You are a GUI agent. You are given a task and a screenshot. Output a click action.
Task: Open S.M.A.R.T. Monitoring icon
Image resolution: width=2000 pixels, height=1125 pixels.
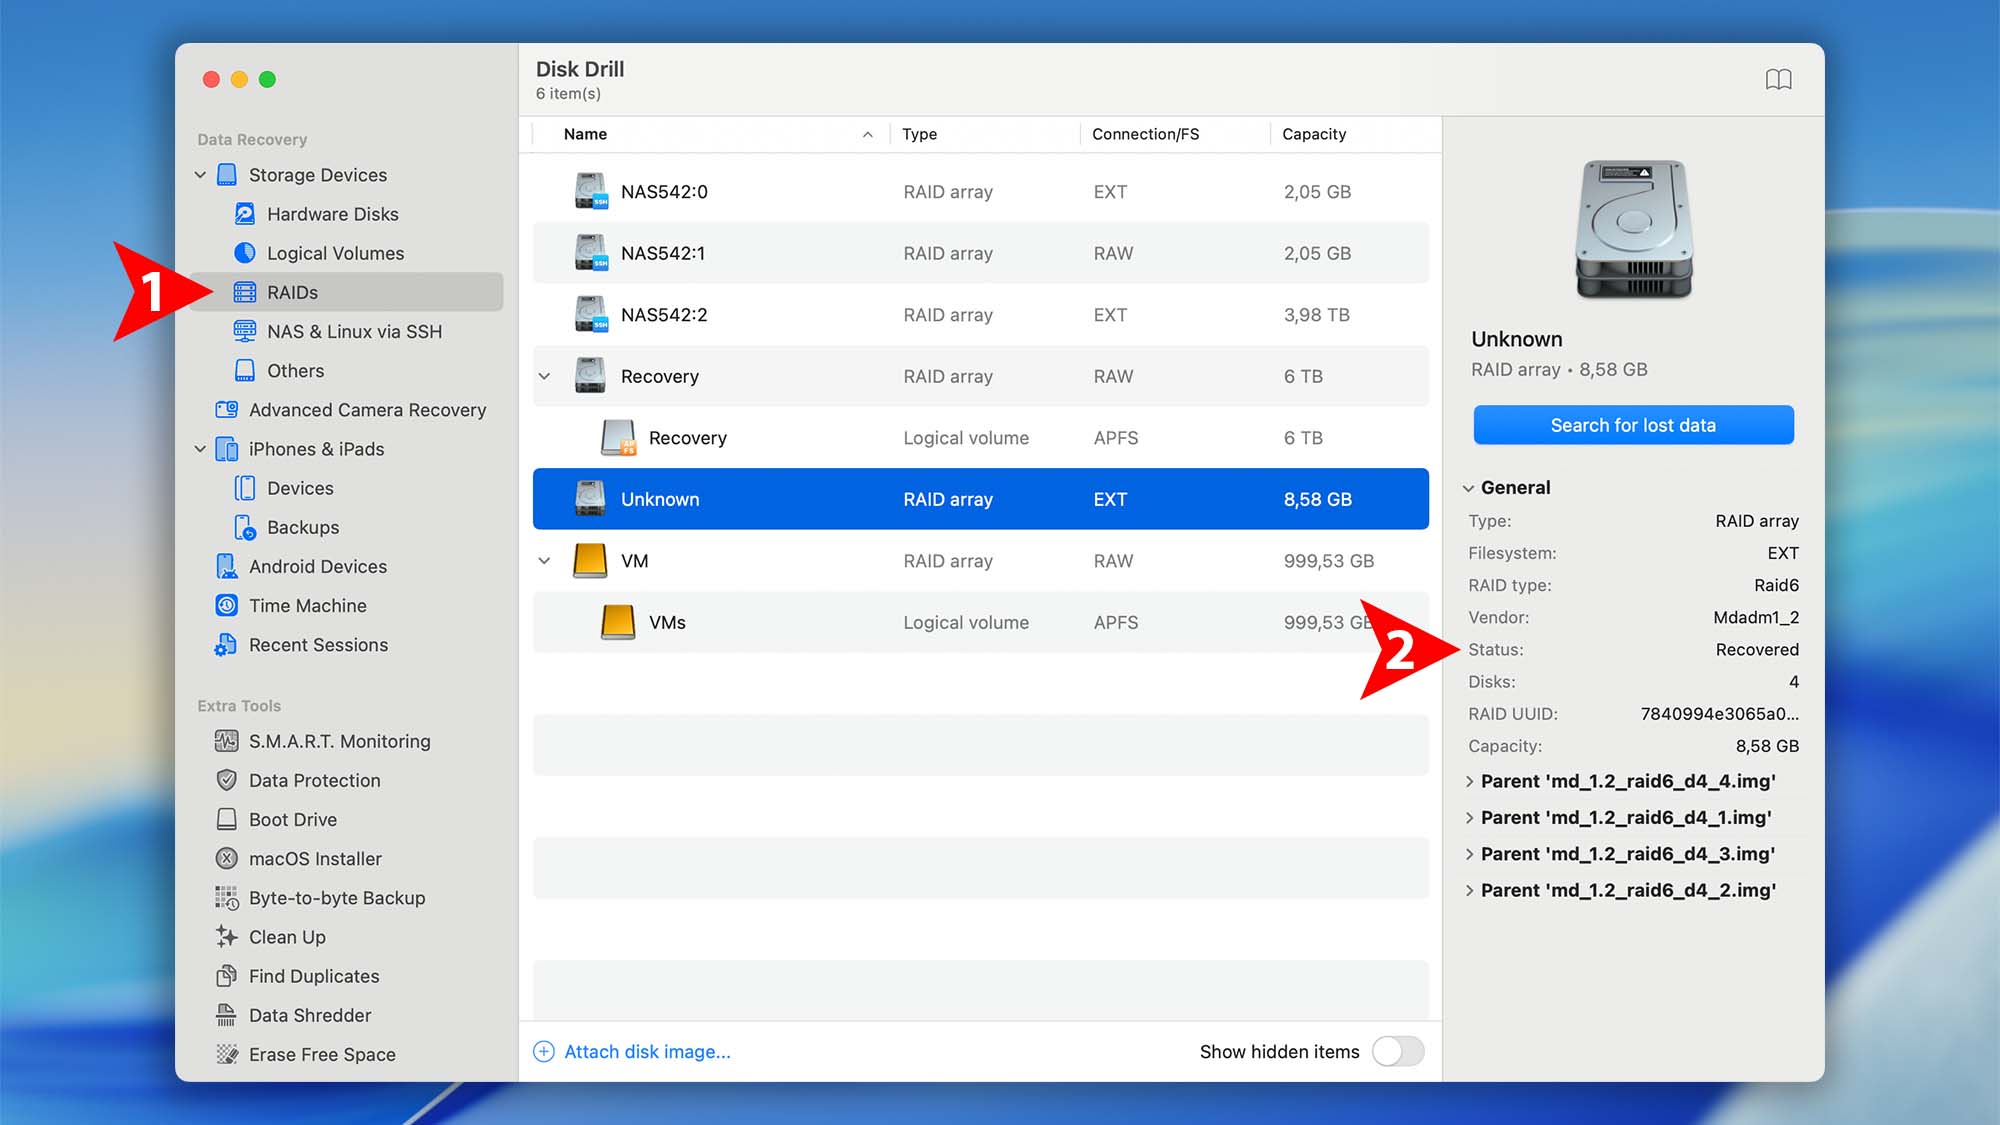tap(227, 741)
